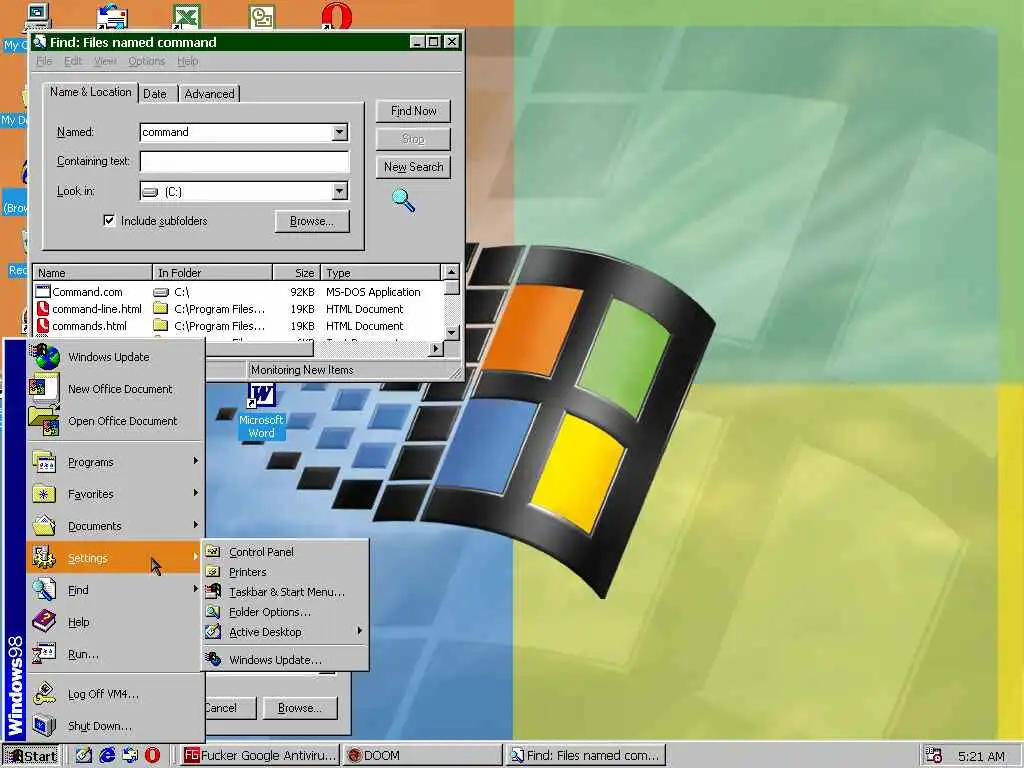This screenshot has height=768, width=1024.
Task: Click the first quick launch icon beside Start
Action: point(84,756)
